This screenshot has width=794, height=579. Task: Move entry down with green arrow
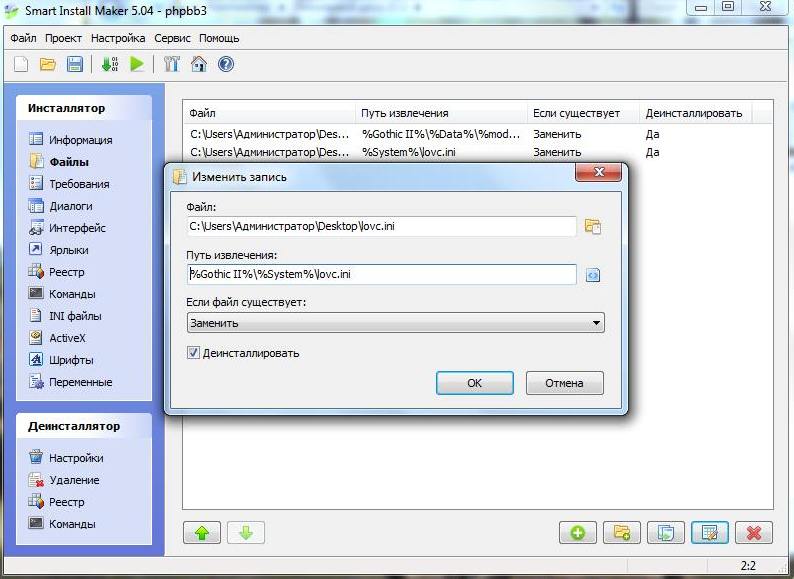(x=246, y=533)
